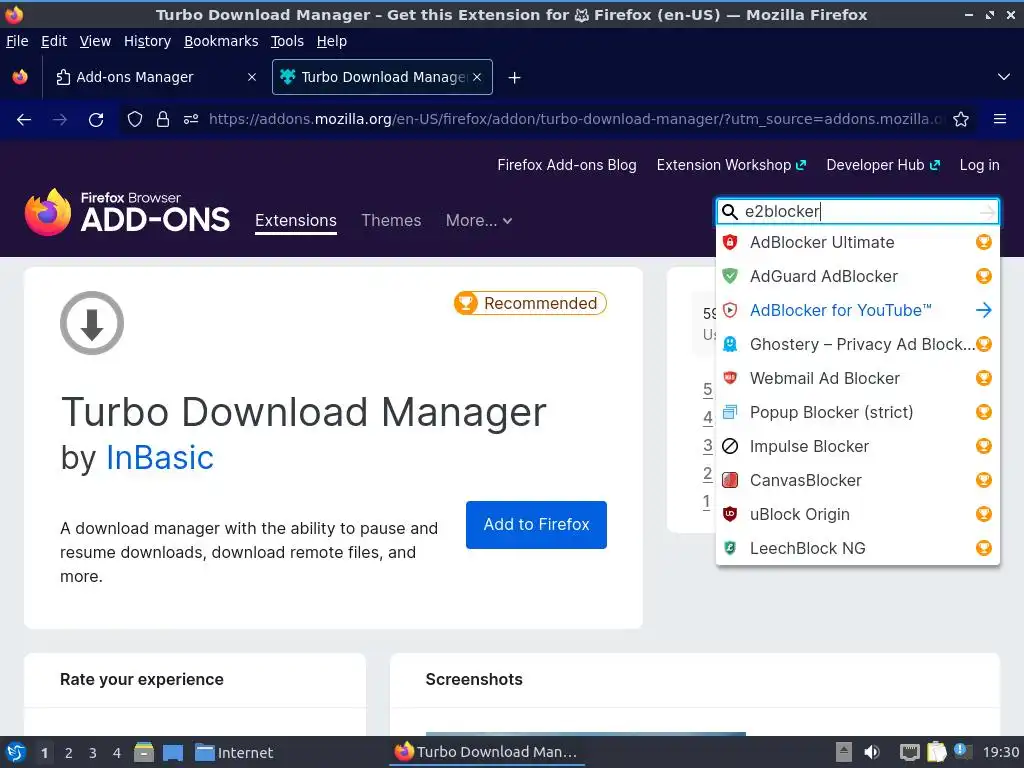The width and height of the screenshot is (1024, 768).
Task: Open the Edit menu
Action: [54, 41]
